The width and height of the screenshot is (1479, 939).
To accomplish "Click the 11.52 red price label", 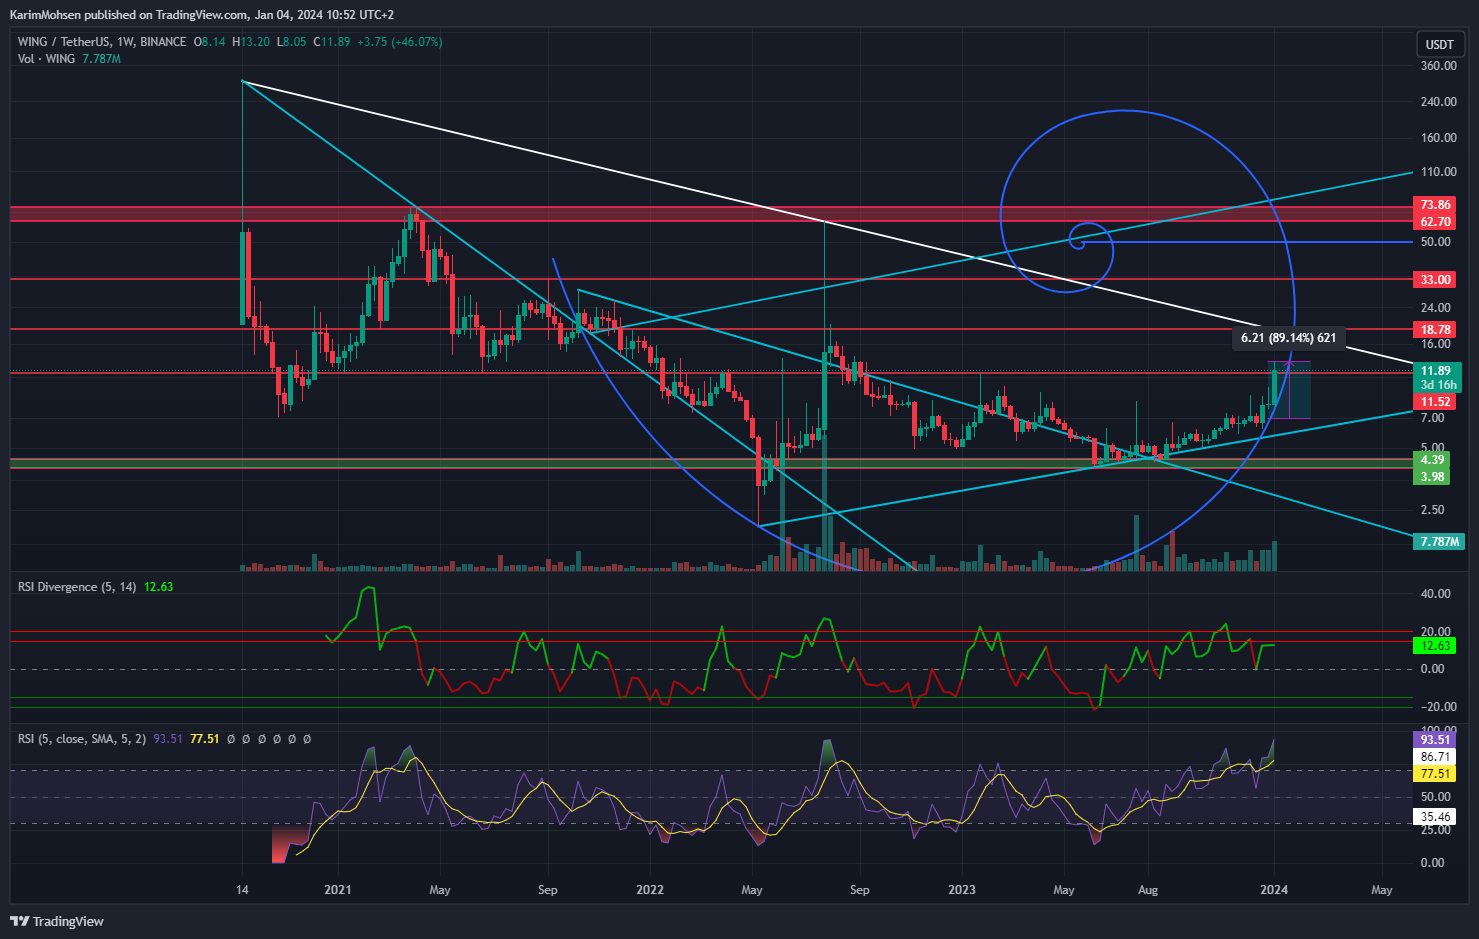I will tap(1436, 402).
